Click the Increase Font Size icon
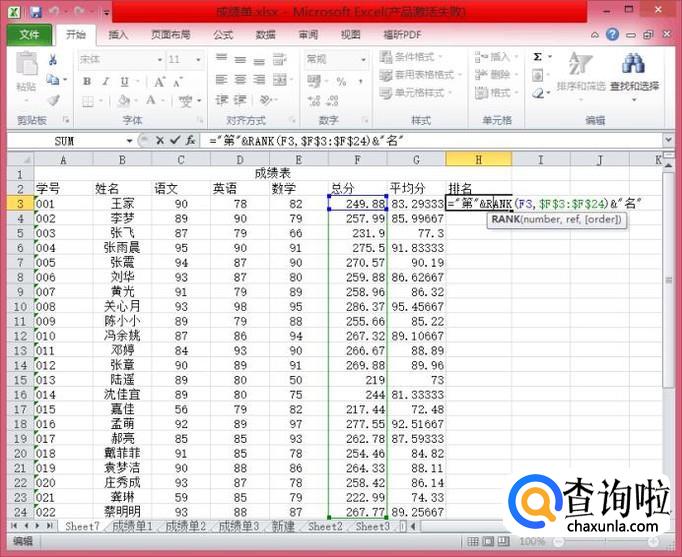 coord(160,82)
